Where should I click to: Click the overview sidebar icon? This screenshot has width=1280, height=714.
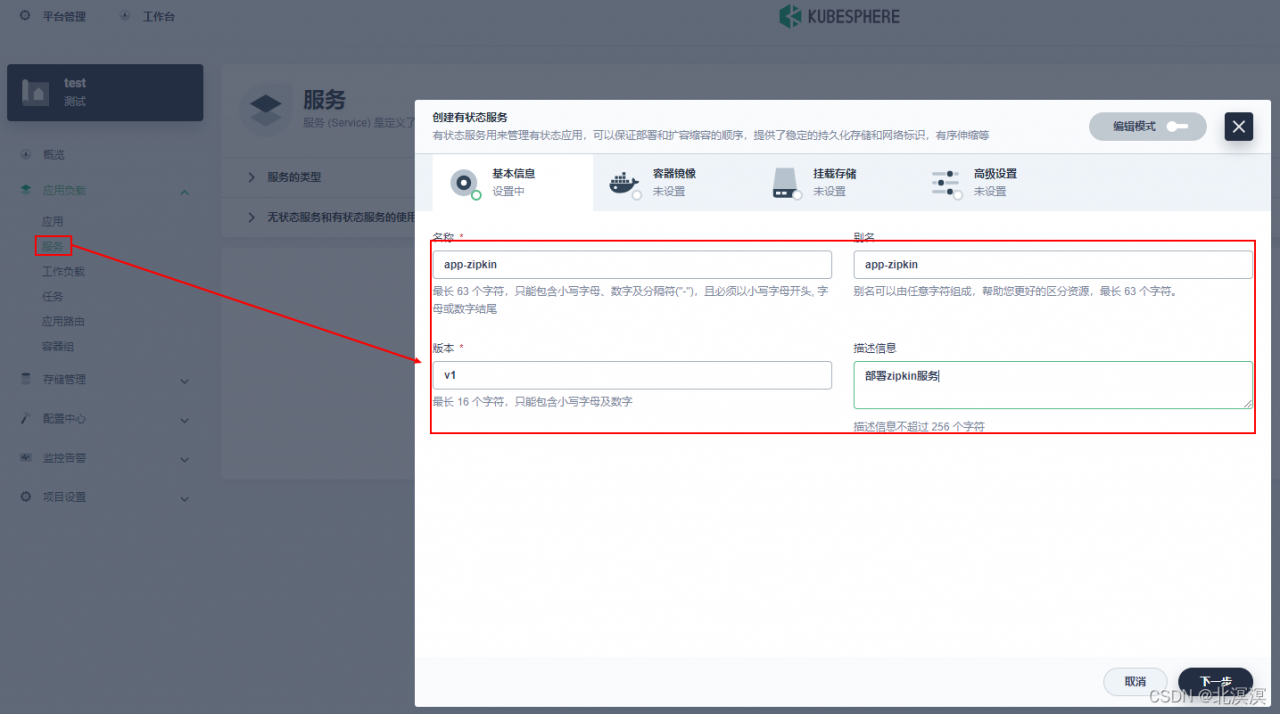tap(26, 155)
